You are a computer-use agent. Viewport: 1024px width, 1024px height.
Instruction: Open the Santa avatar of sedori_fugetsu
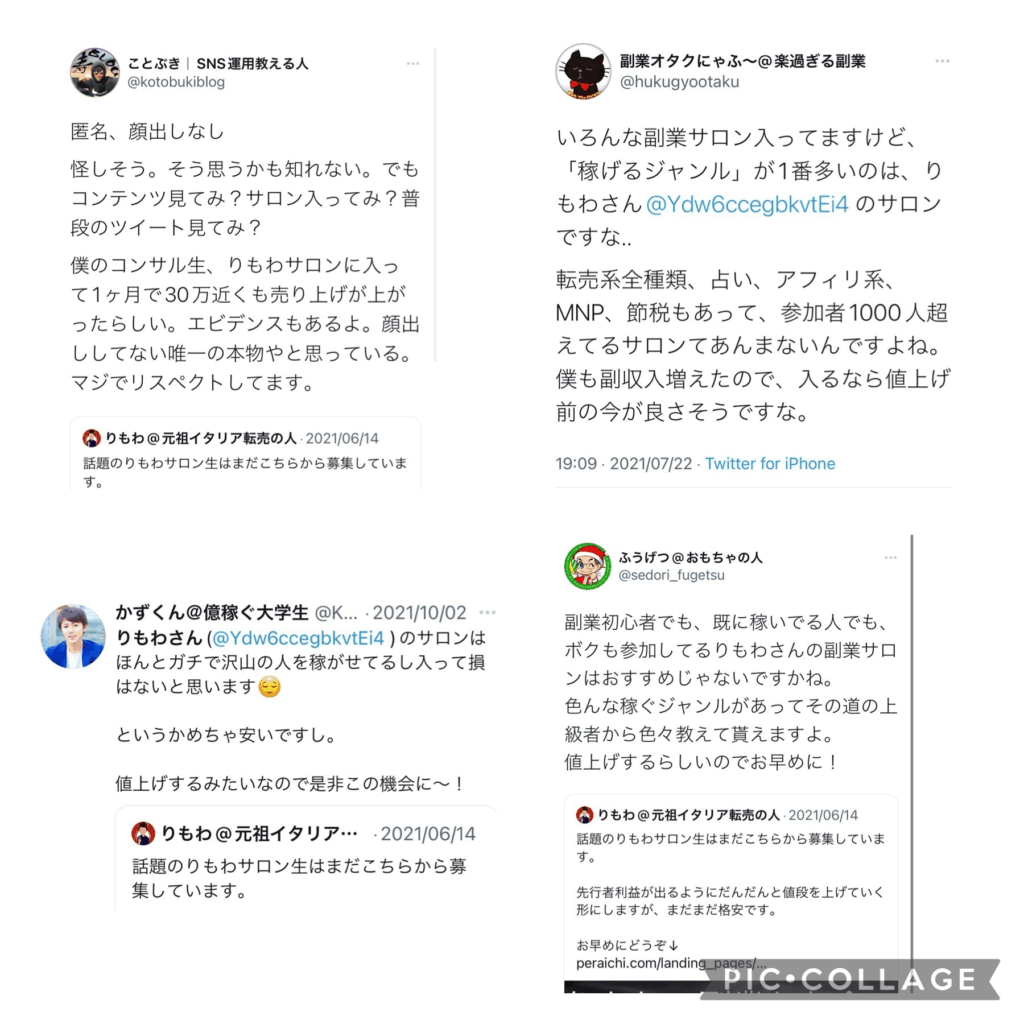point(588,566)
